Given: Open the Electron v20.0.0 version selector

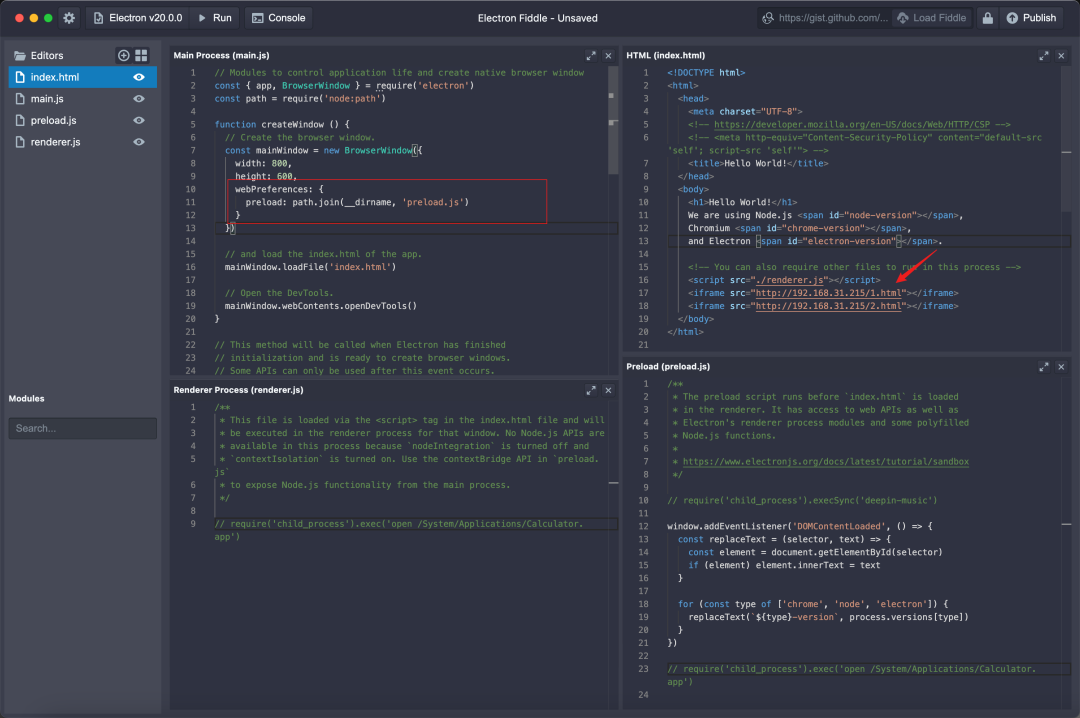Looking at the screenshot, I should [138, 18].
